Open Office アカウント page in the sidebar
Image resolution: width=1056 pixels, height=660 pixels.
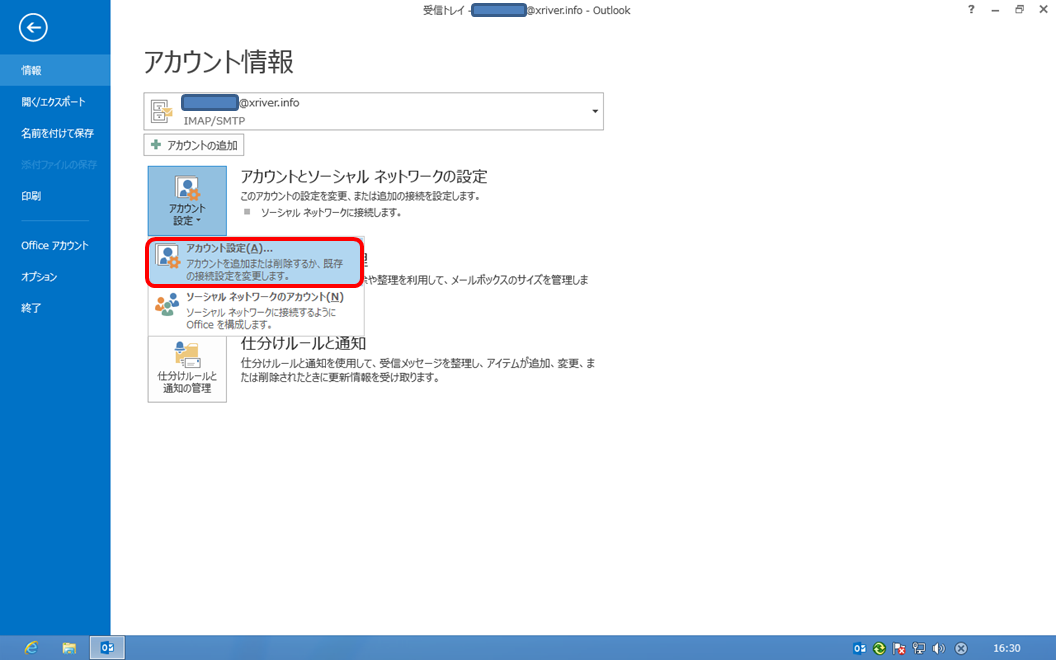coord(55,246)
